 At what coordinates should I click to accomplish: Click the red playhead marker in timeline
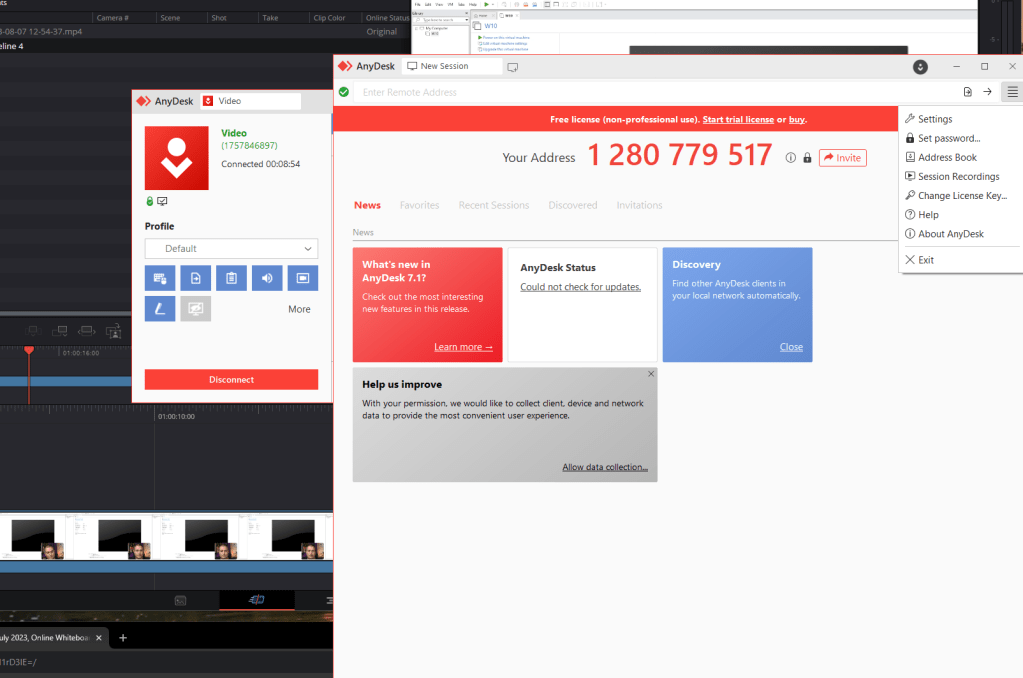tap(29, 350)
